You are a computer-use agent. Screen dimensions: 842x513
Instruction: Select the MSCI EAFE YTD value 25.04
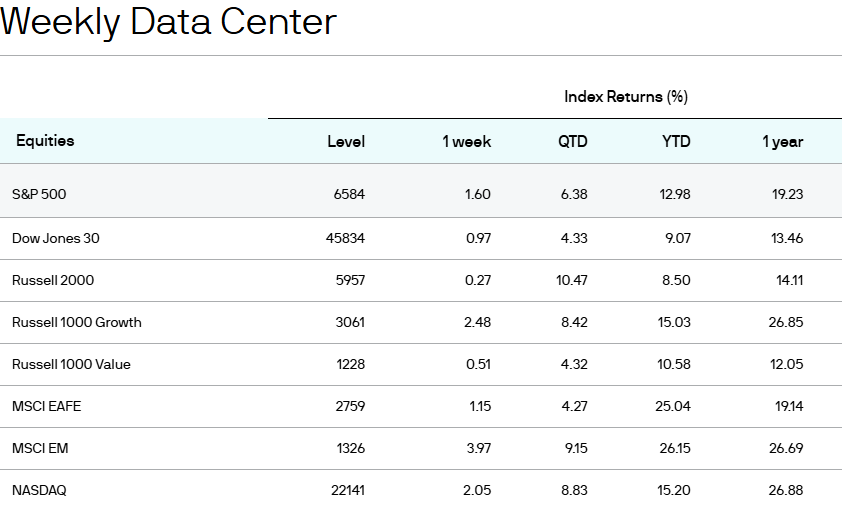[673, 406]
